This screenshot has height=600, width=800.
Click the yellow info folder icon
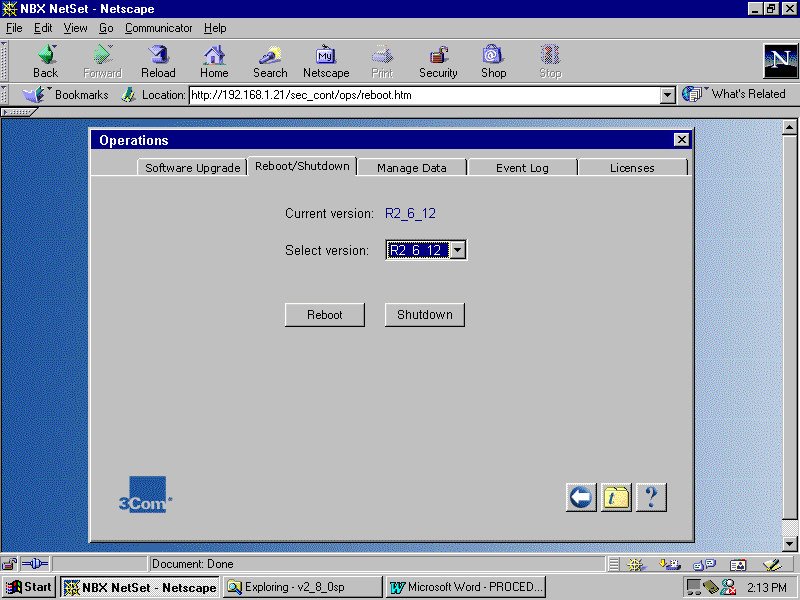click(616, 497)
